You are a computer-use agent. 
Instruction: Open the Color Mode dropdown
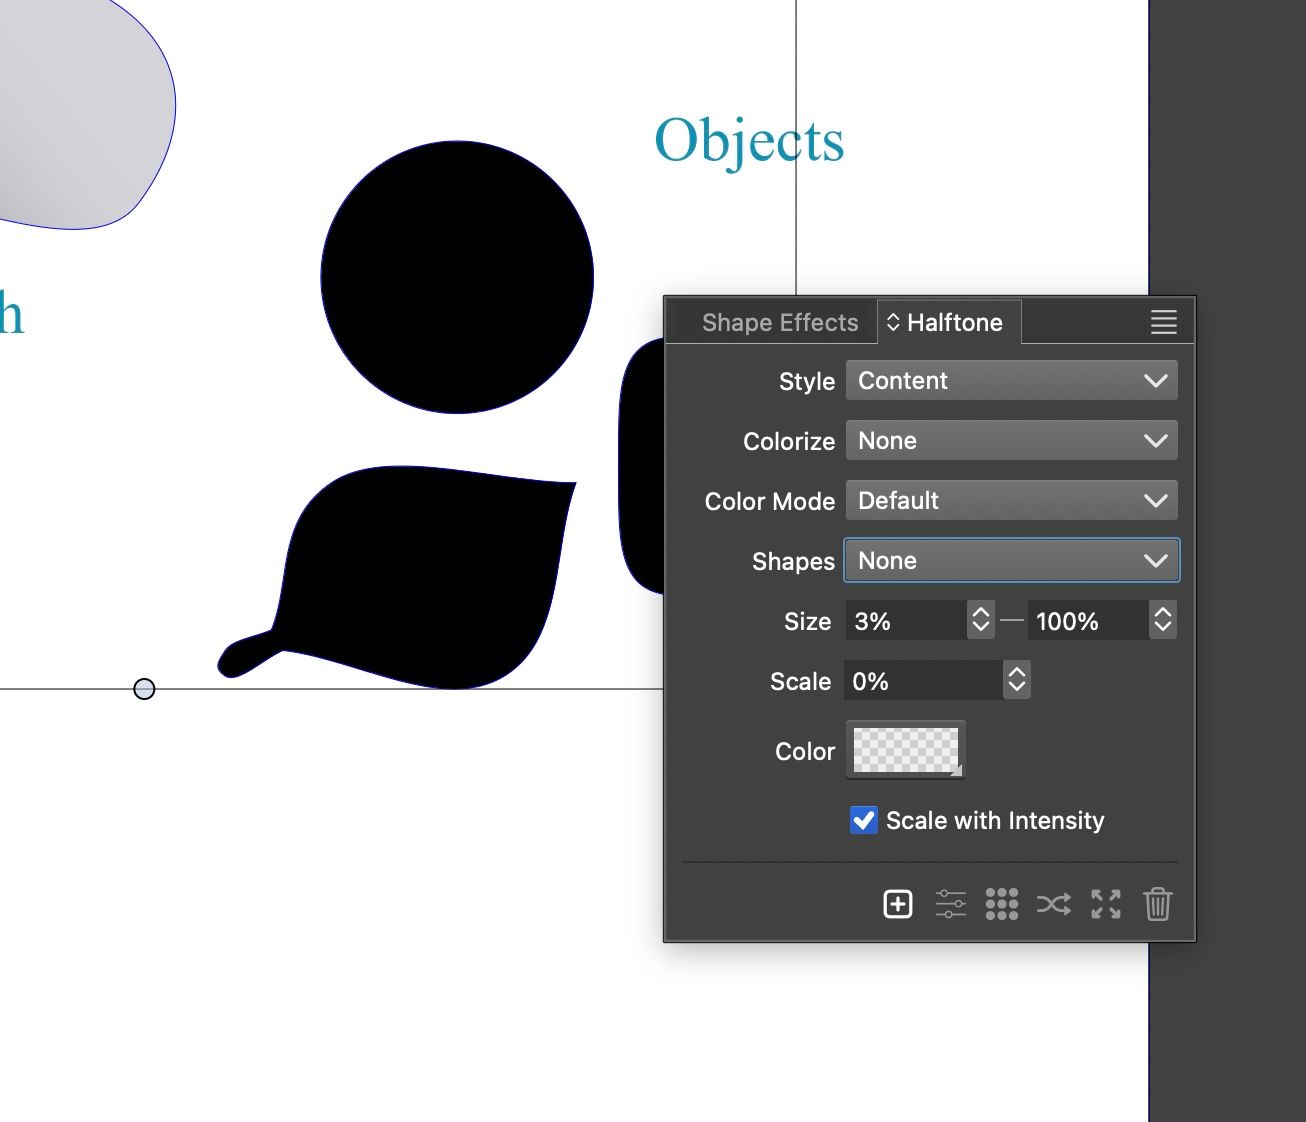coord(1011,501)
